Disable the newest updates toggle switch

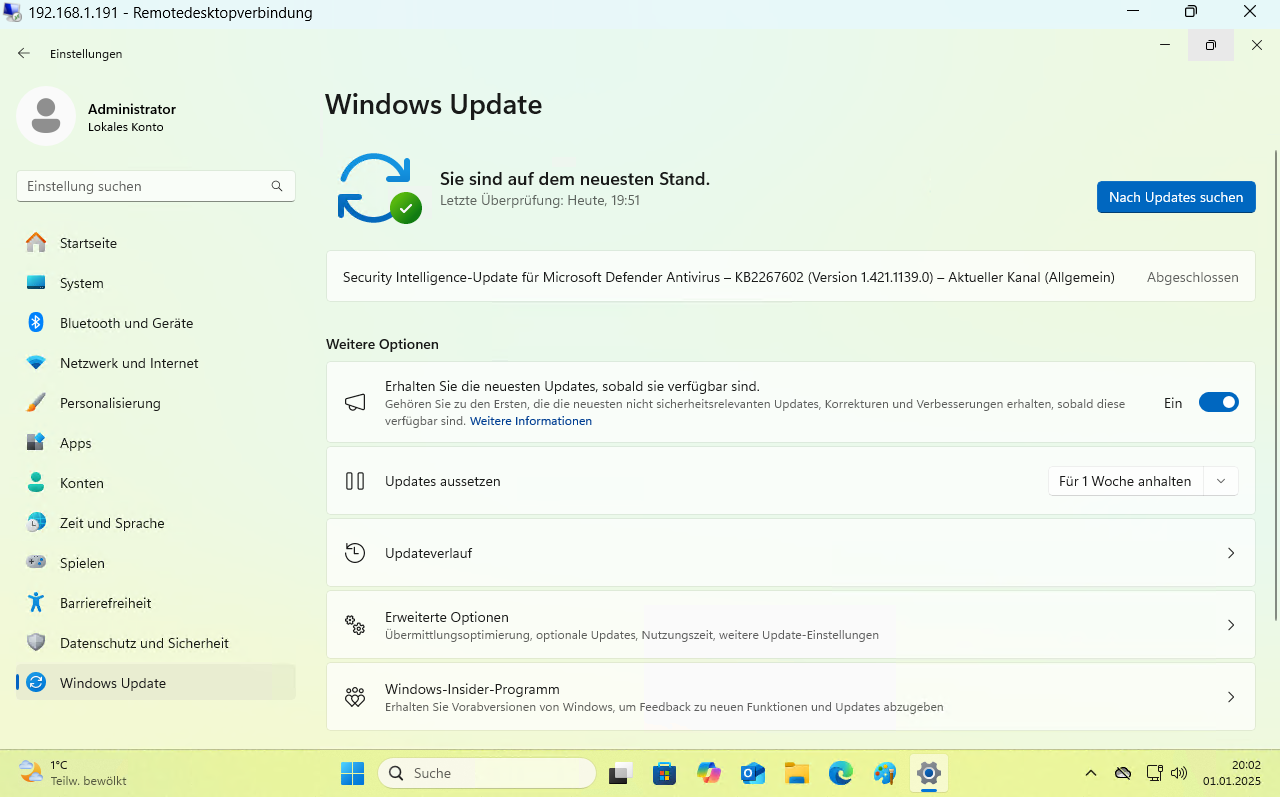1218,403
